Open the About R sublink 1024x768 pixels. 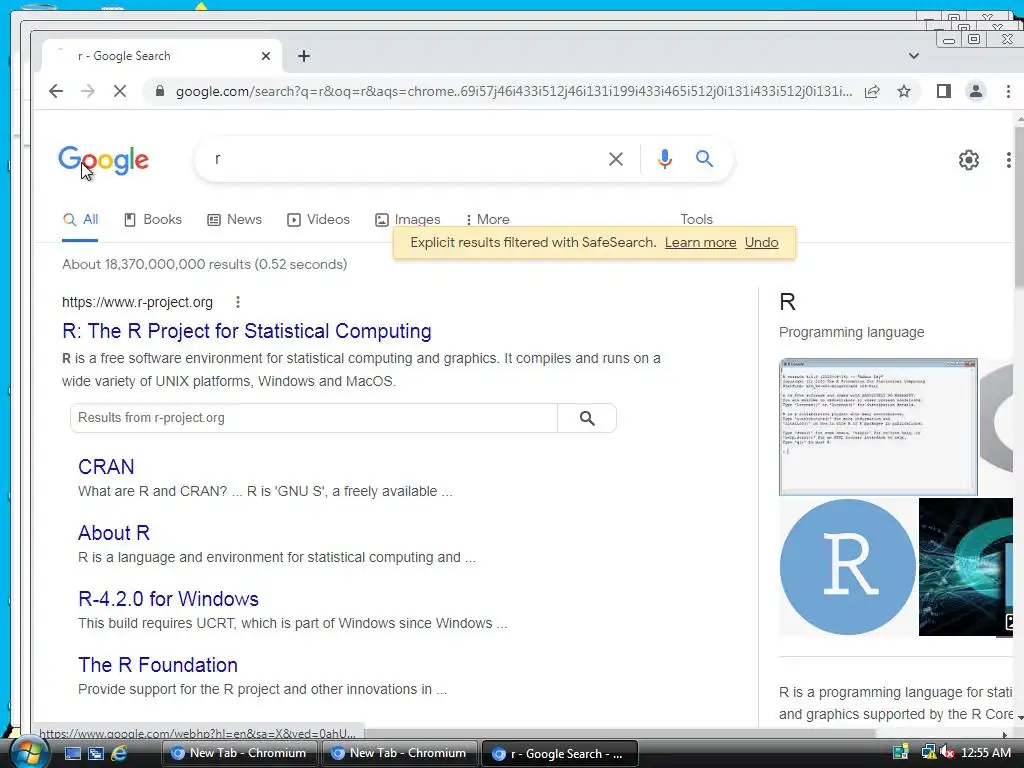point(114,533)
